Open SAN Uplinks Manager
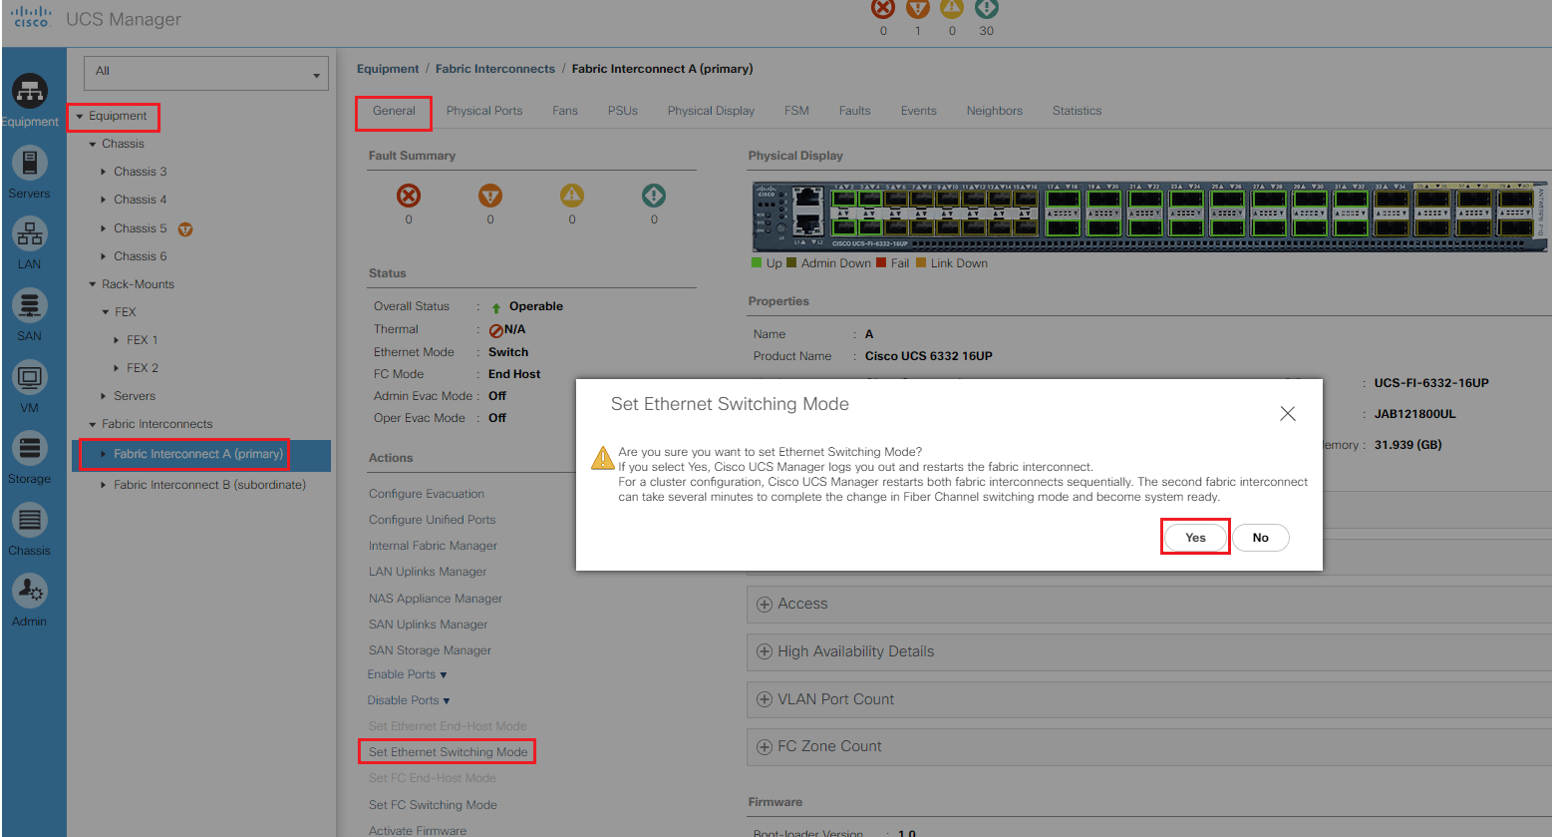 pyautogui.click(x=428, y=625)
